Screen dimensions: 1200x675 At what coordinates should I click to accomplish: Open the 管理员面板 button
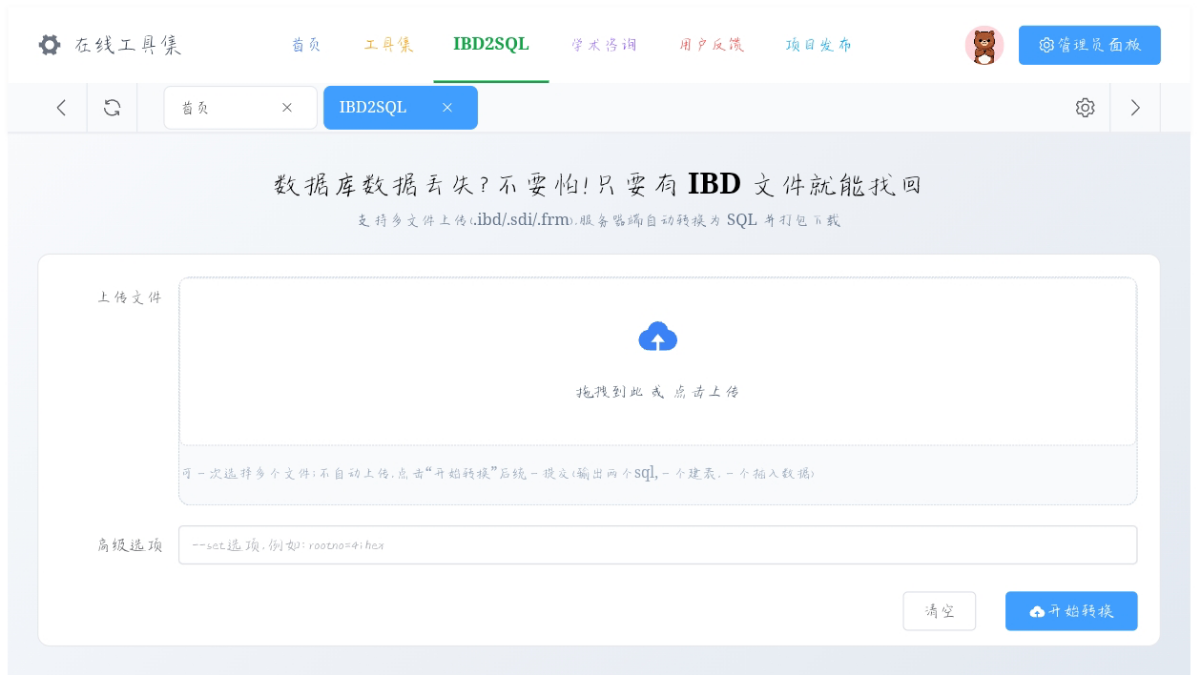click(x=1090, y=45)
